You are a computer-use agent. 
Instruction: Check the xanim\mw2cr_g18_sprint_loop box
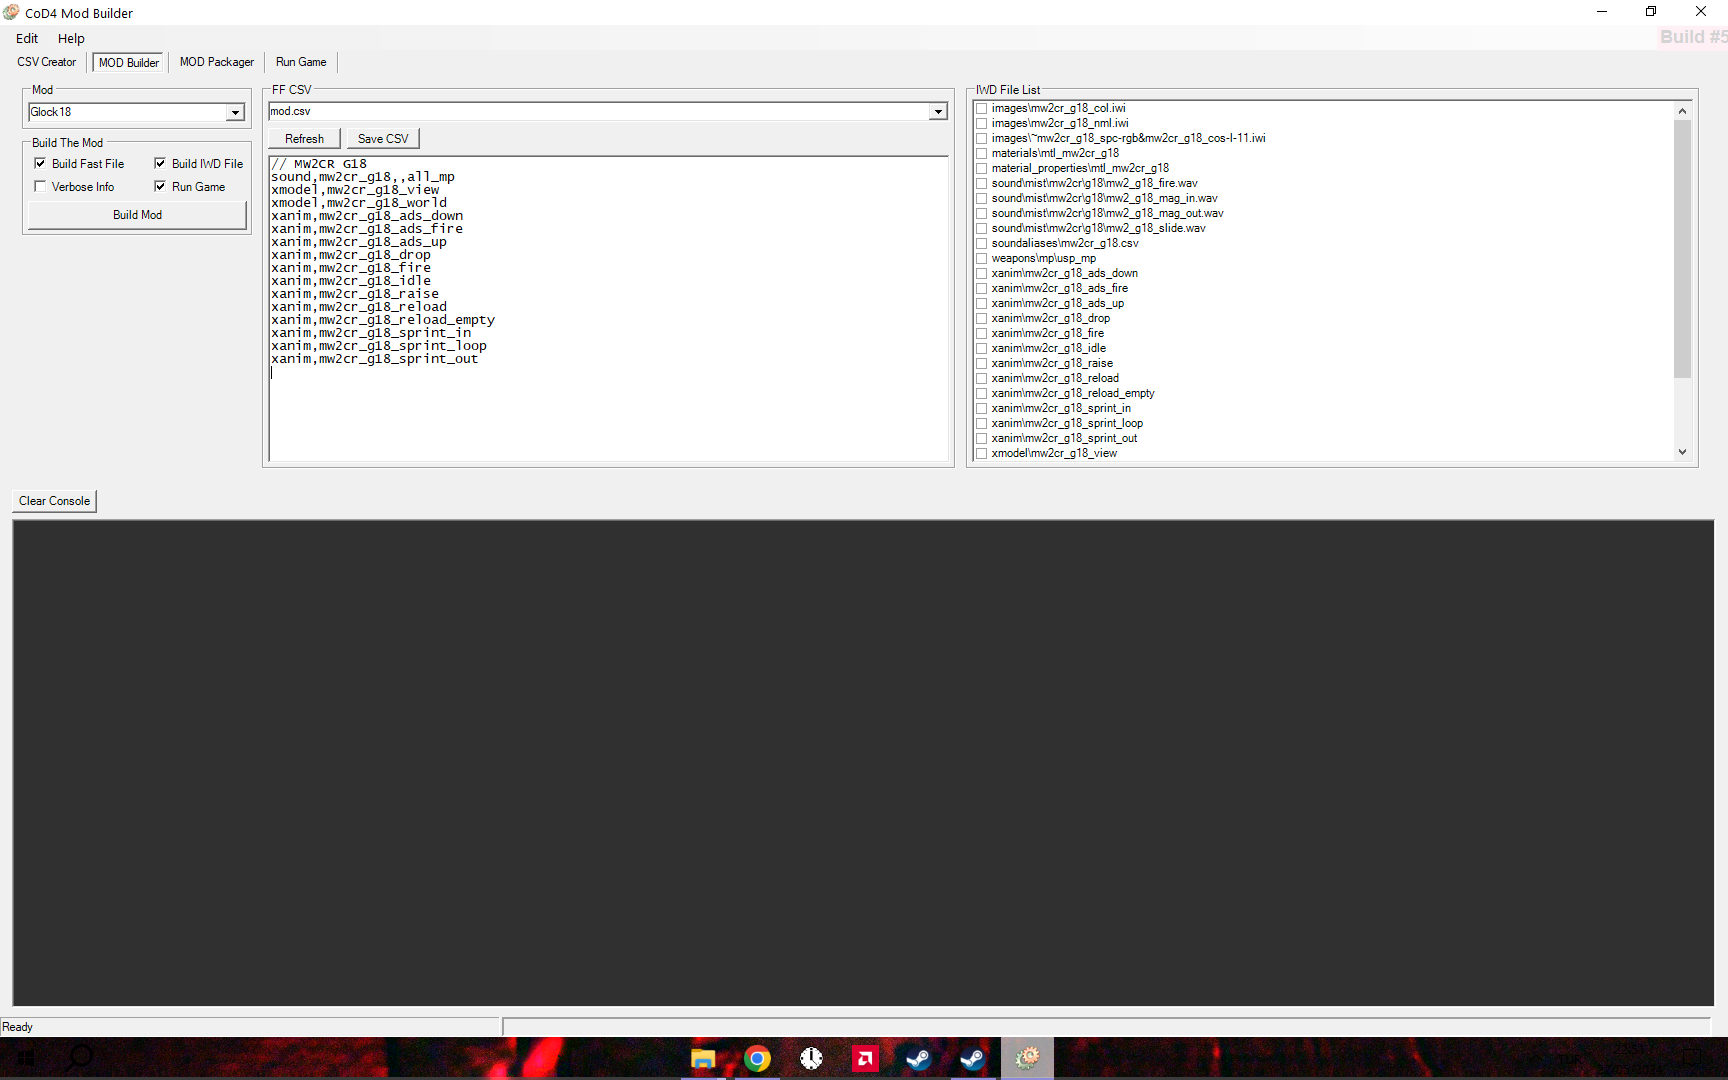pos(982,423)
